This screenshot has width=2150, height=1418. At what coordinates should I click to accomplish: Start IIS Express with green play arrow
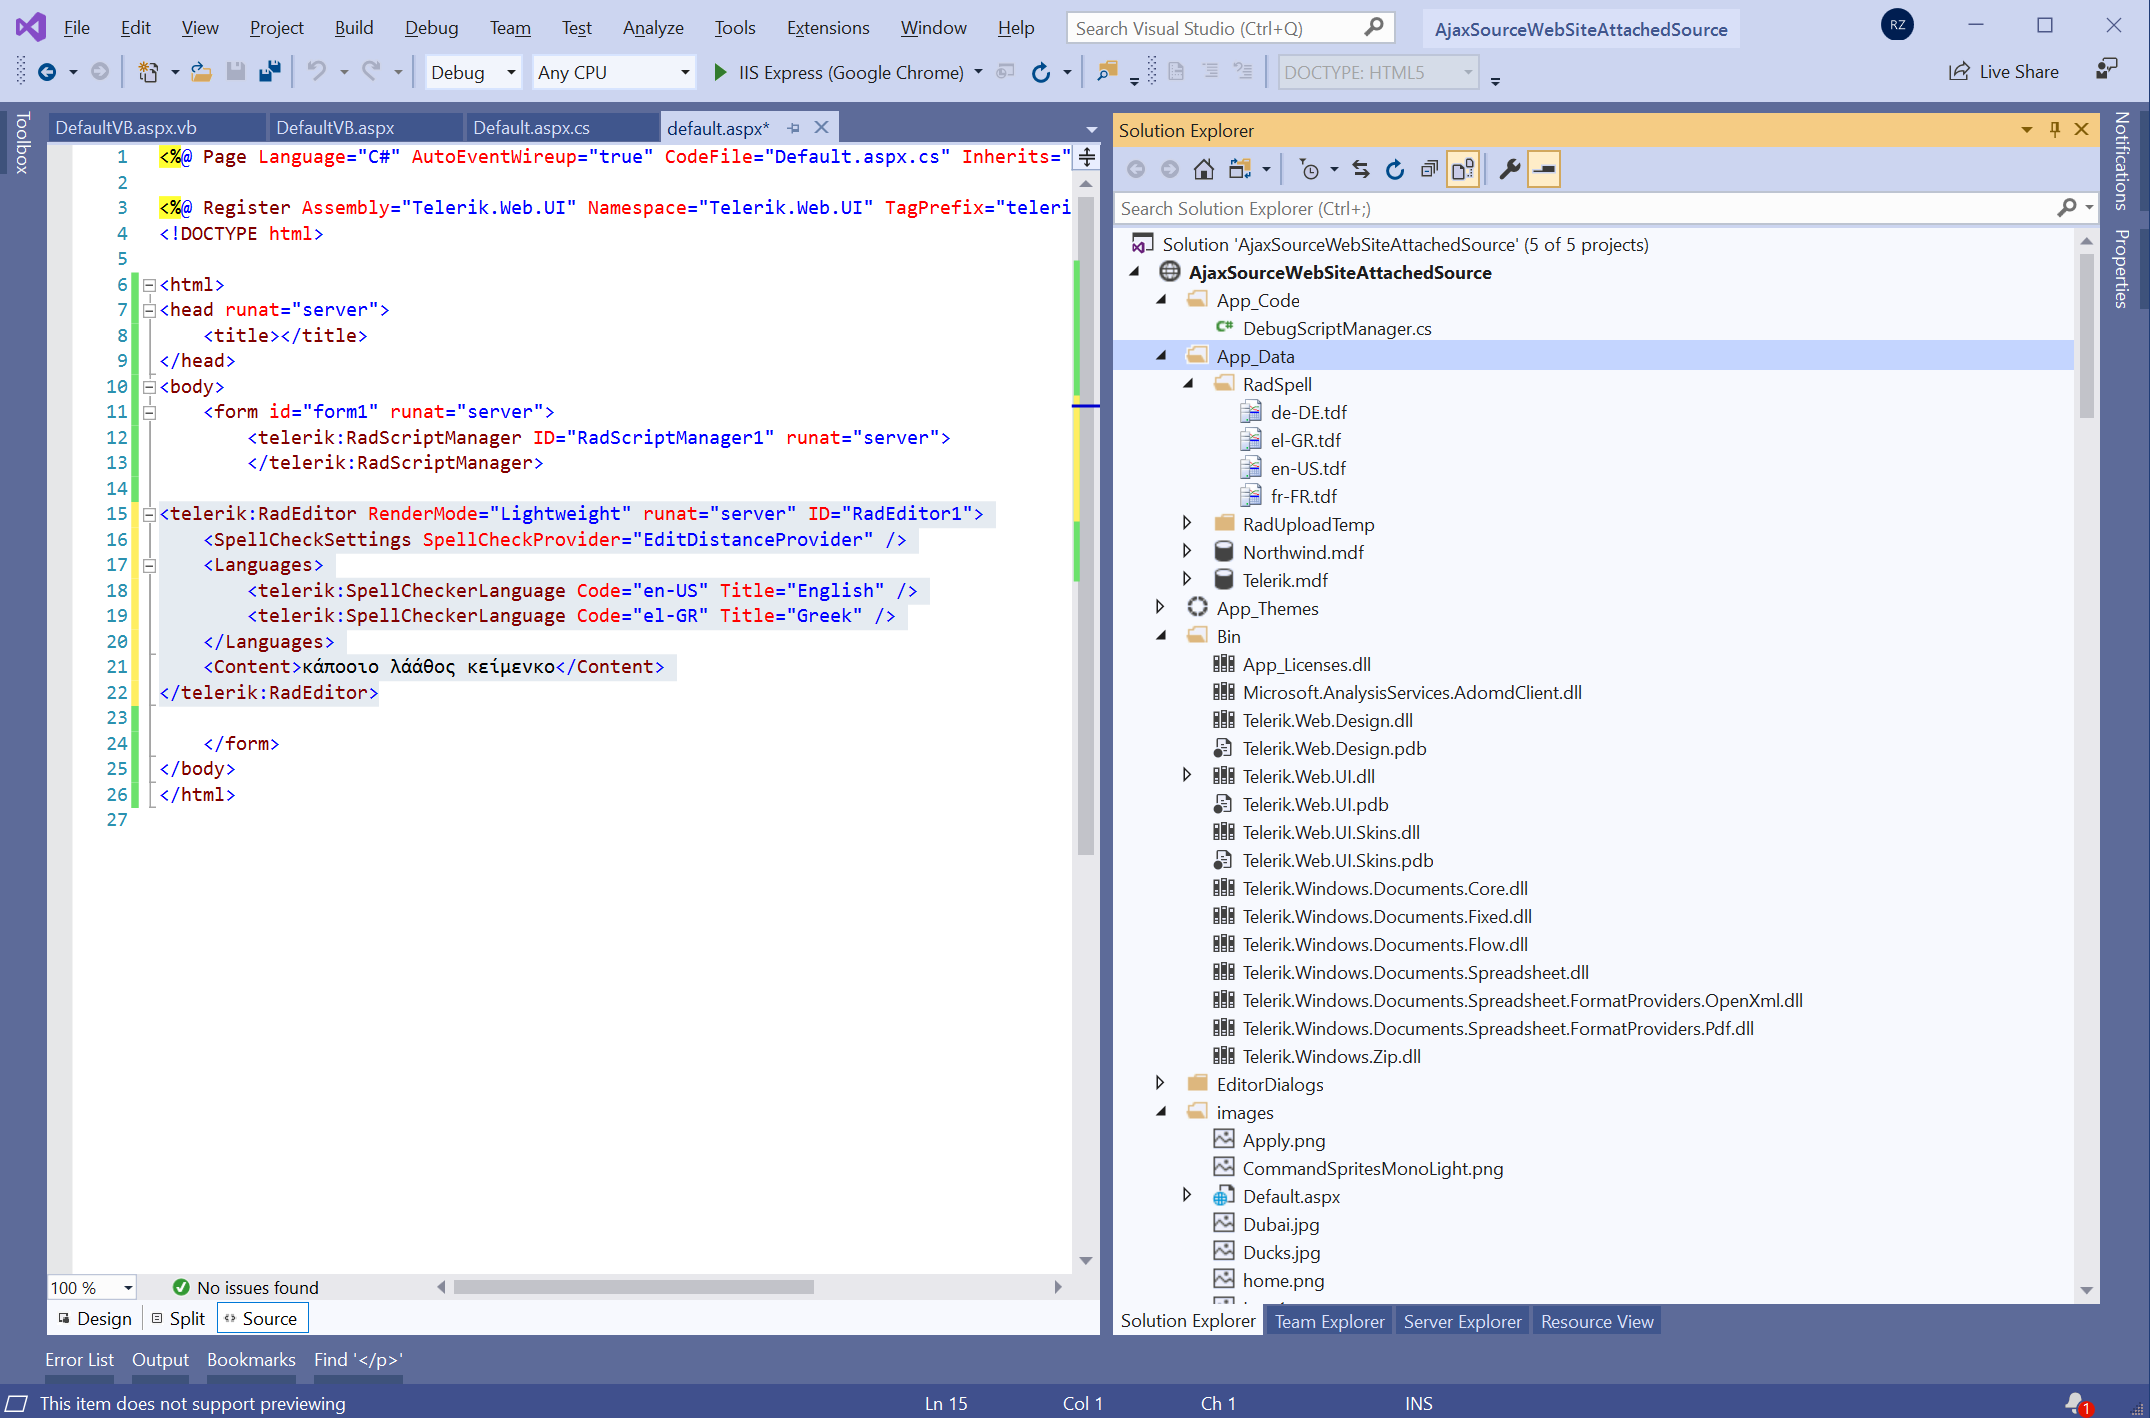(x=720, y=72)
